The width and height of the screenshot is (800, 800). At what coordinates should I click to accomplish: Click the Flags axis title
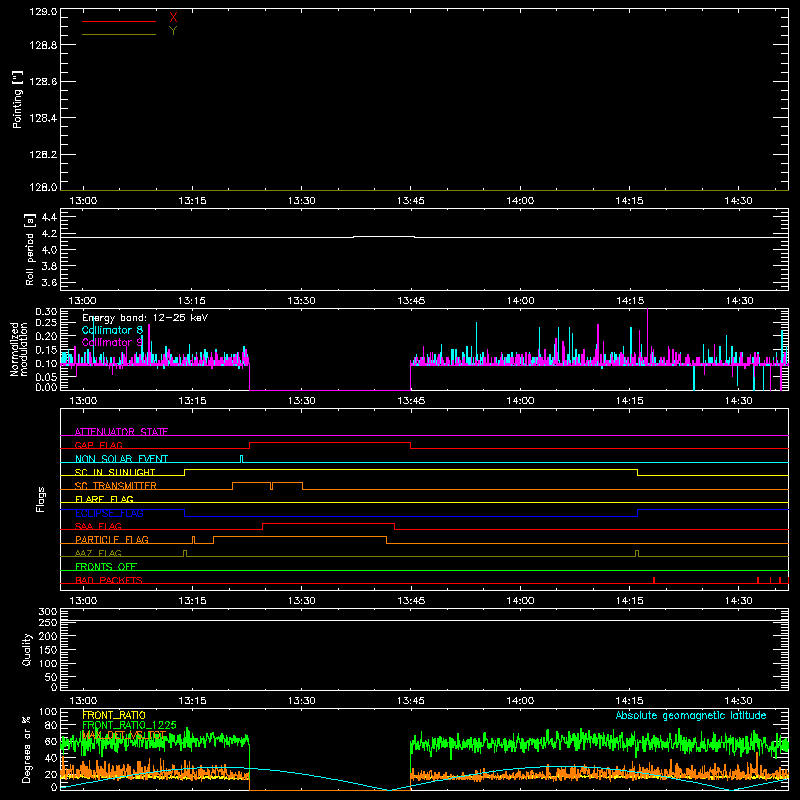point(41,499)
